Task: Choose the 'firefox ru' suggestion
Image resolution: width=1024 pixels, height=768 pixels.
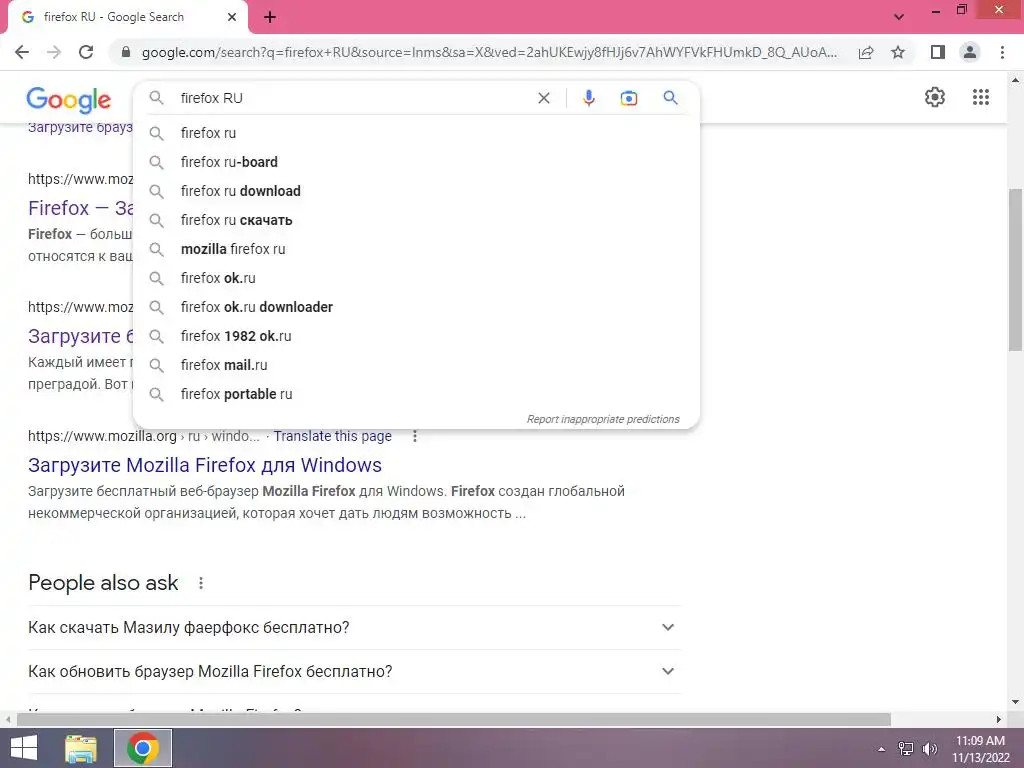Action: [x=416, y=133]
